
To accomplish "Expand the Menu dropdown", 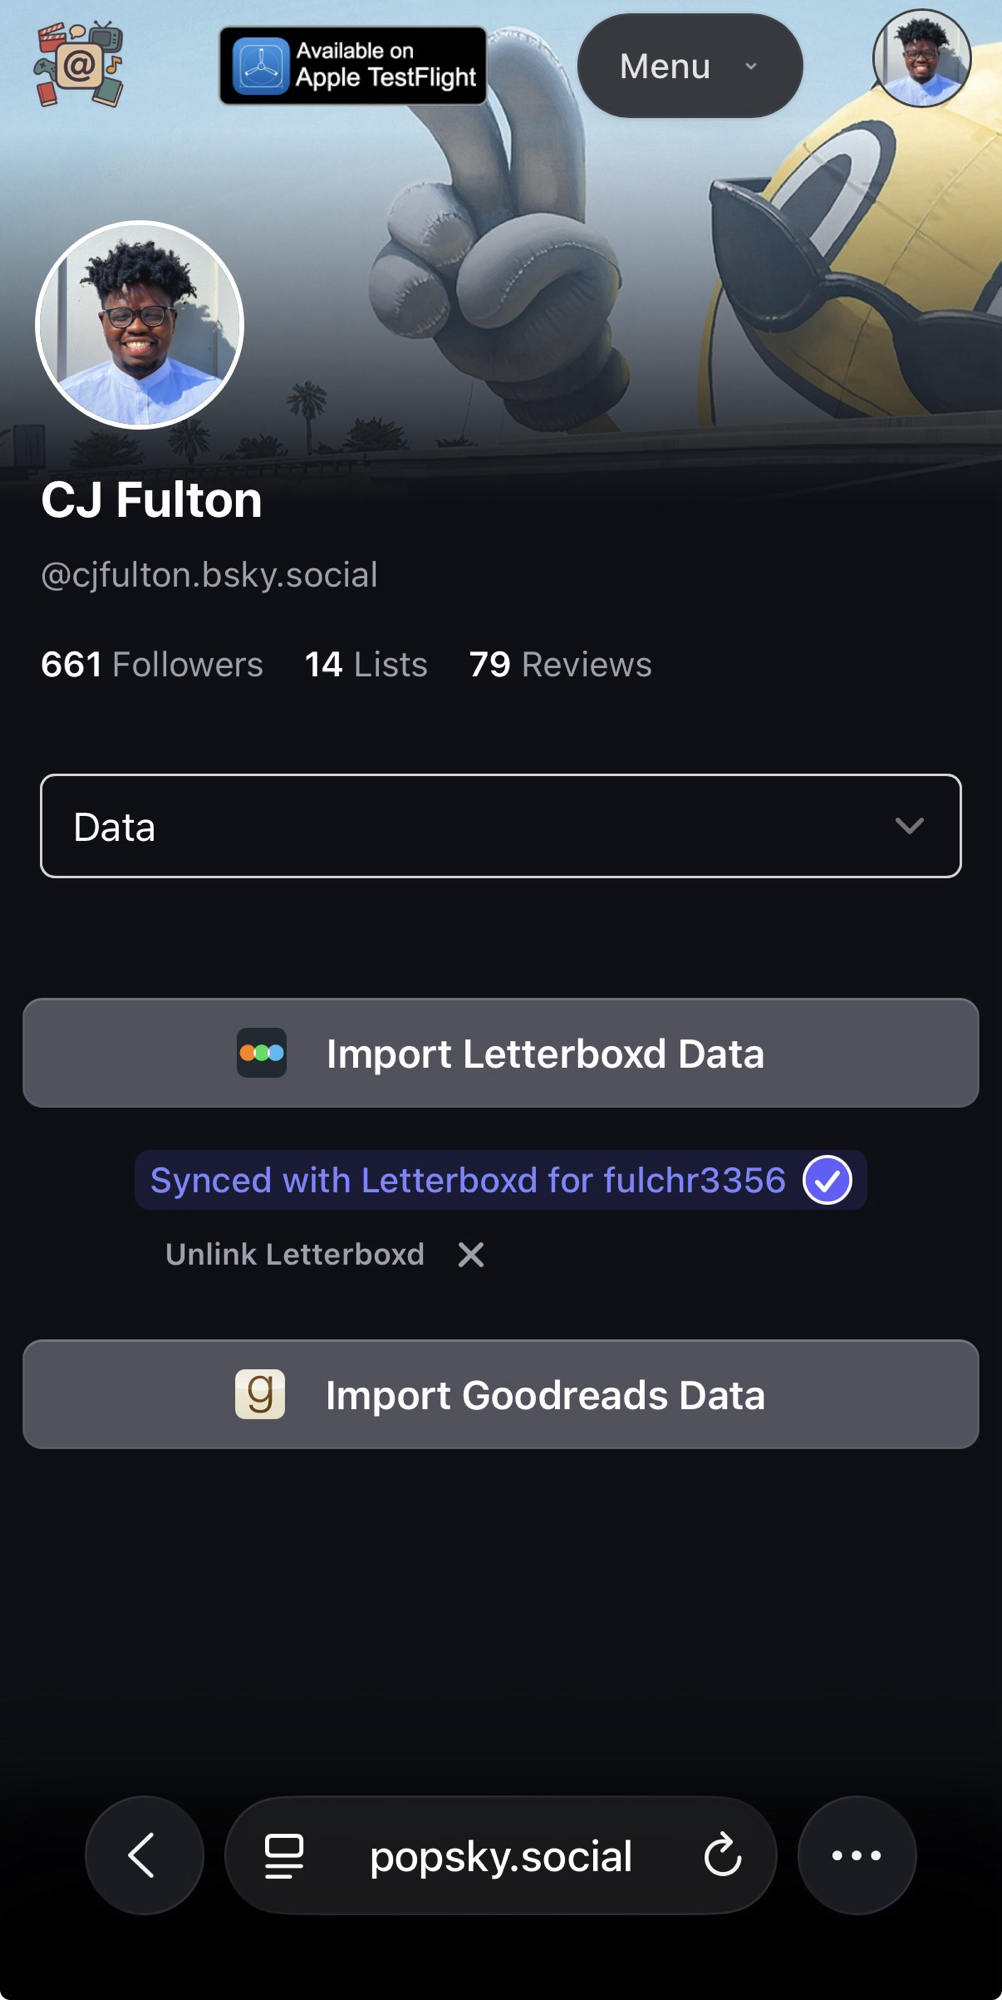I will click(x=689, y=66).
